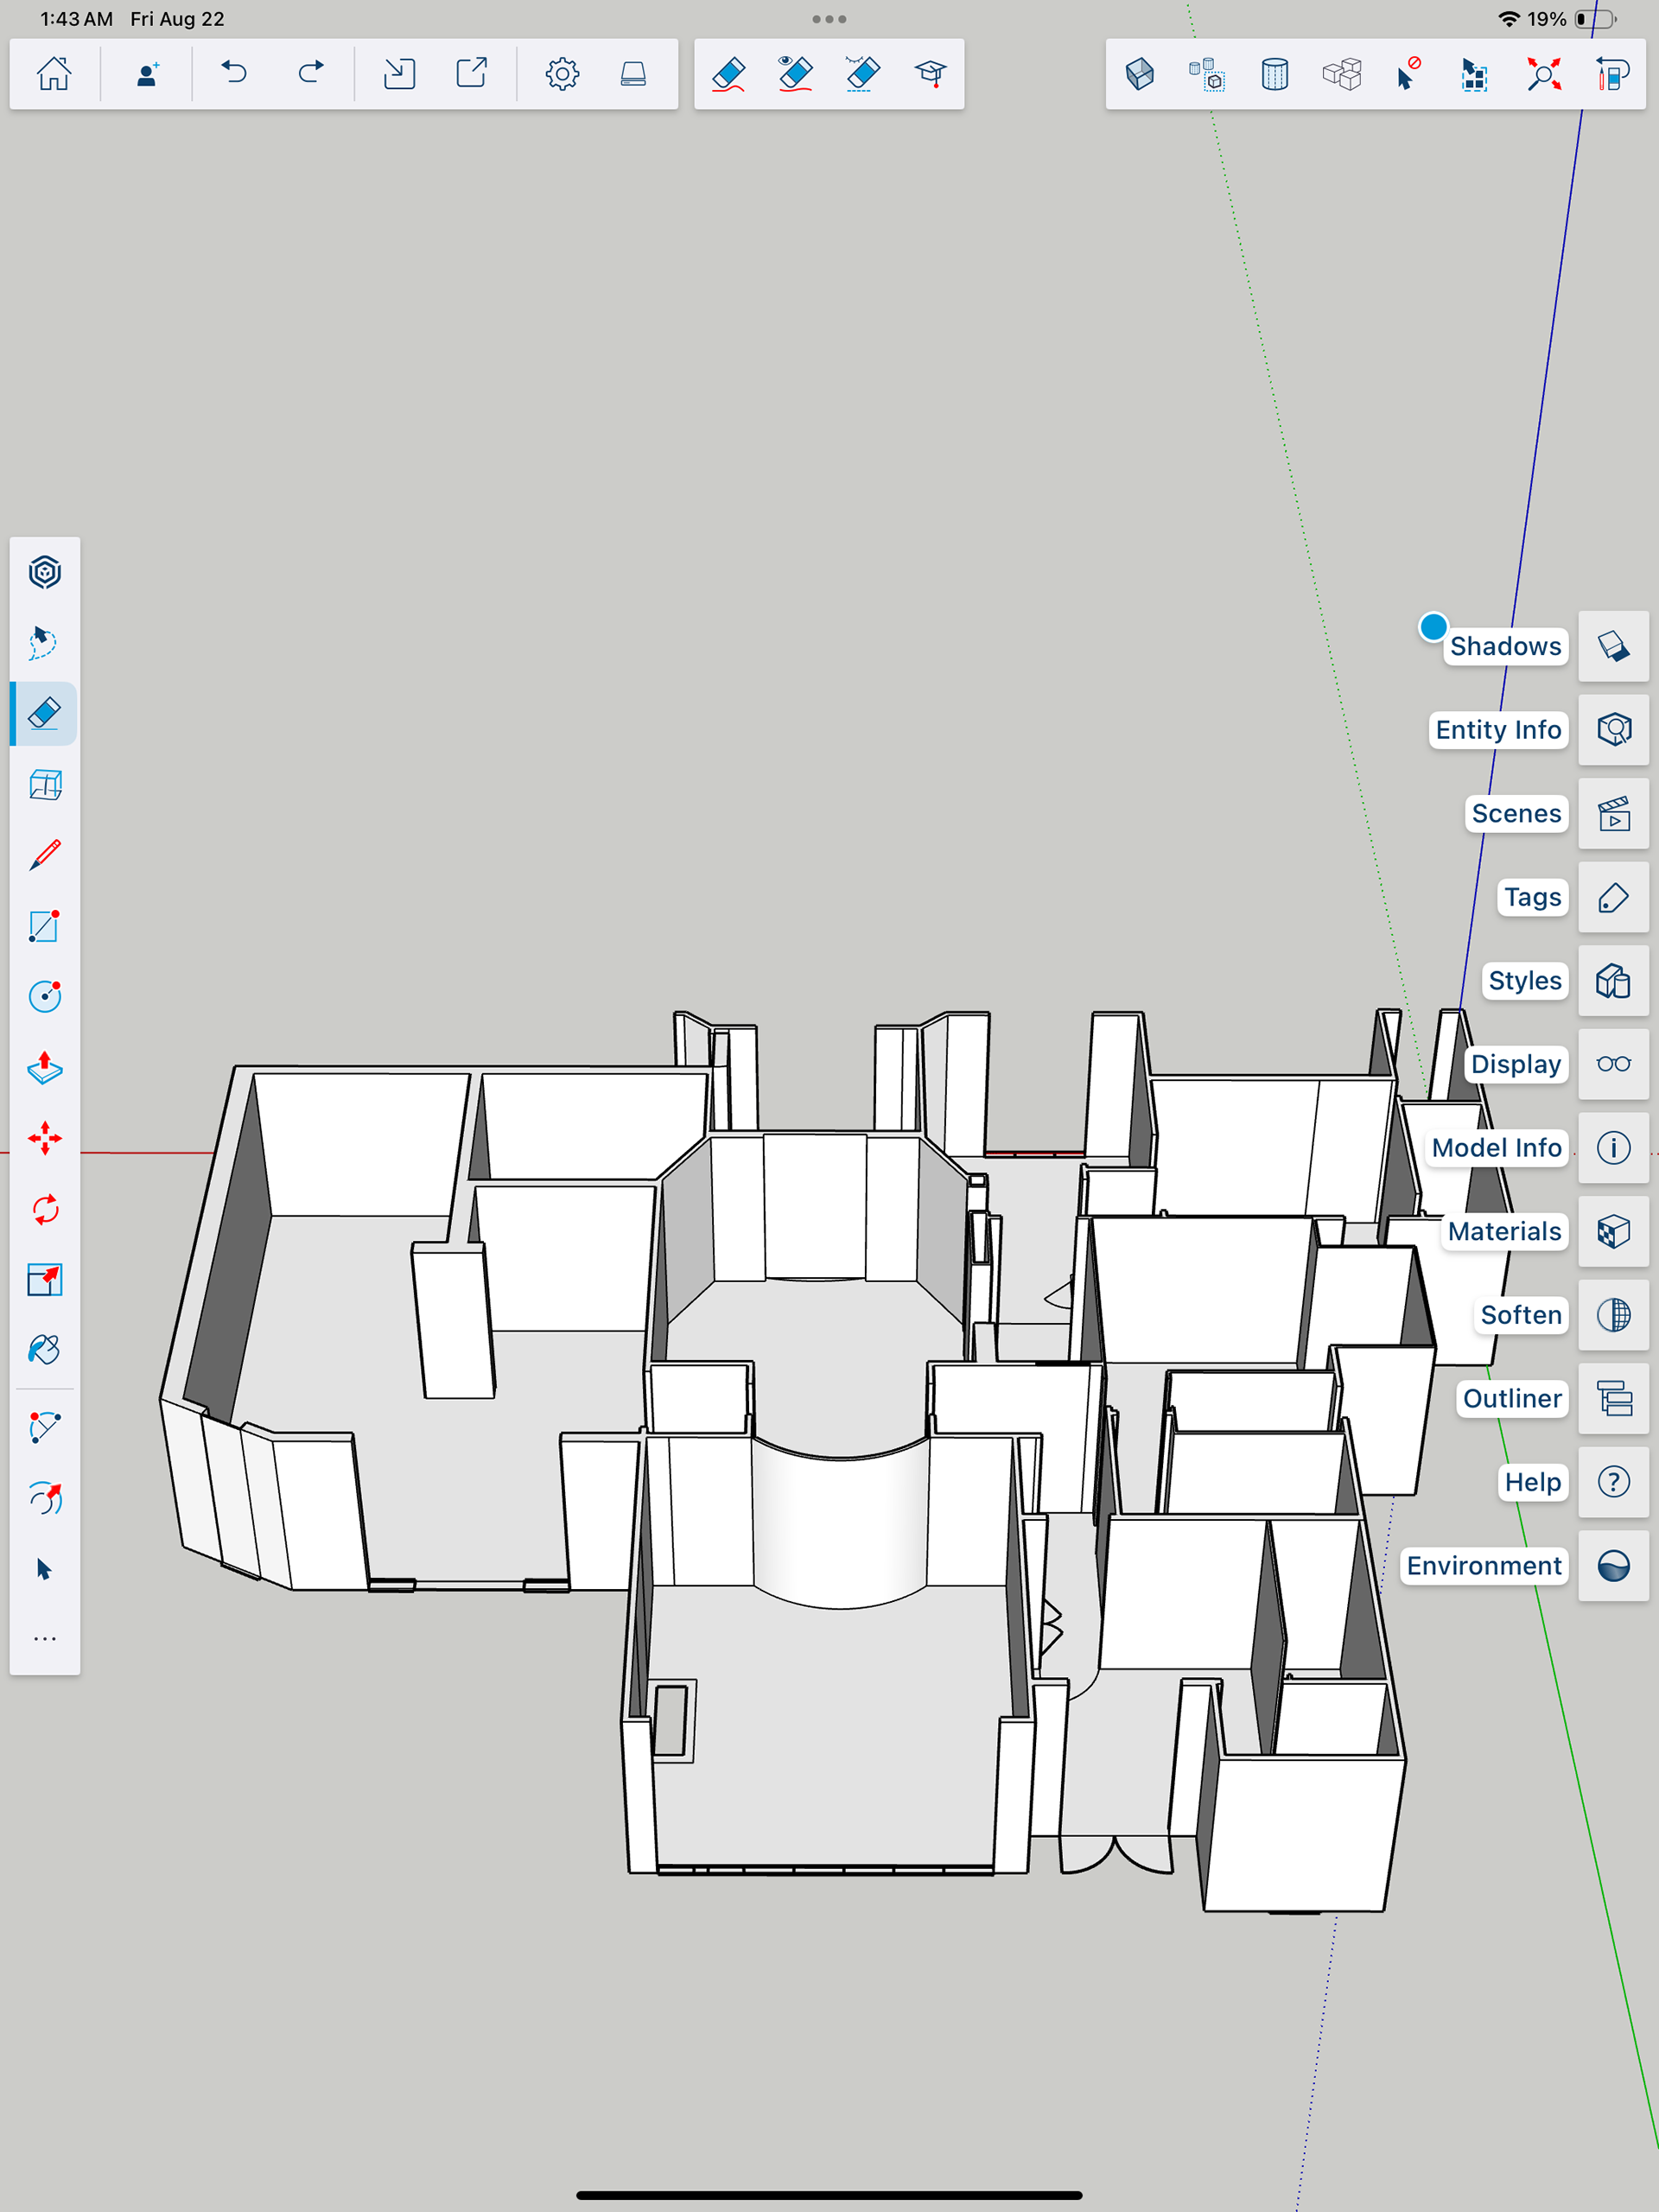Select the Eraser tool in left toolbar
Image resolution: width=1659 pixels, height=2212 pixels.
click(45, 713)
